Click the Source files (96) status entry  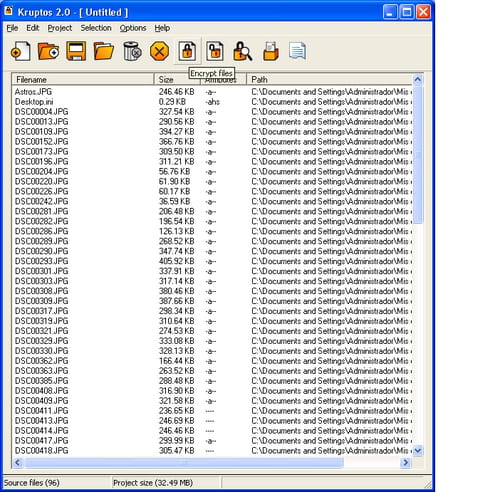point(31,483)
